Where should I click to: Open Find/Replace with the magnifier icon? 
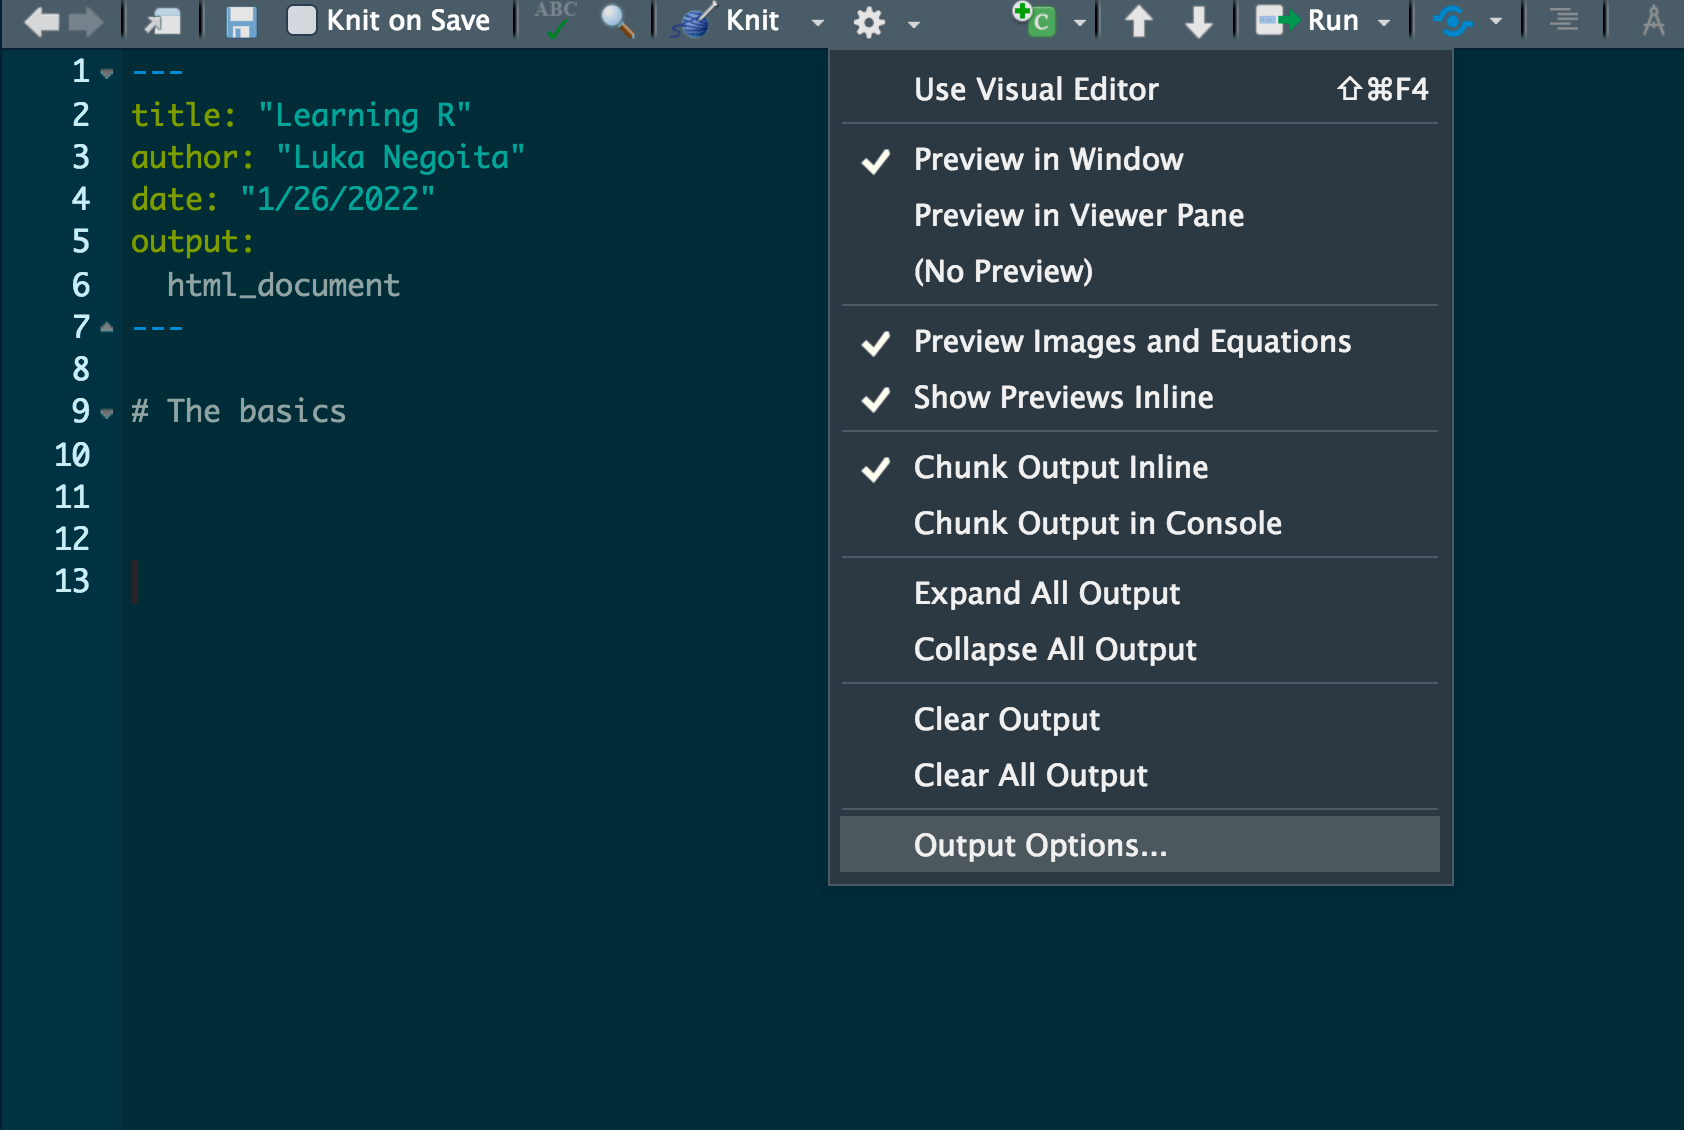[617, 20]
